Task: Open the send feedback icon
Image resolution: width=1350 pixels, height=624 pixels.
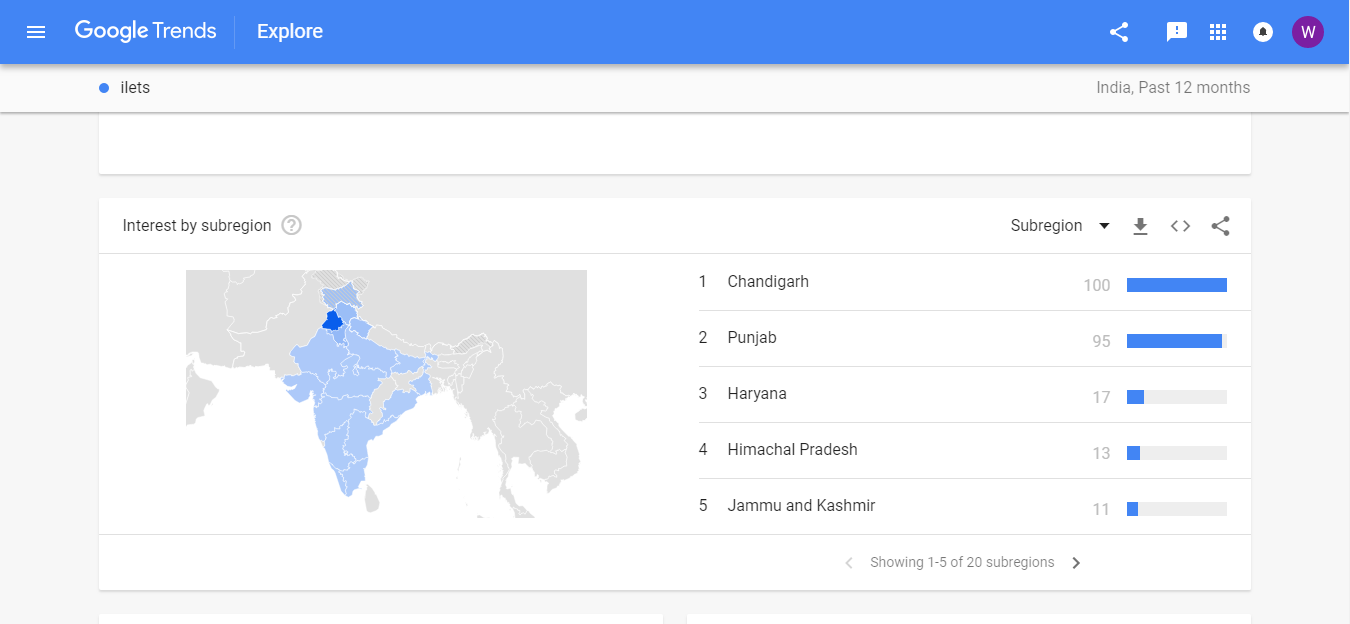Action: (x=1177, y=32)
